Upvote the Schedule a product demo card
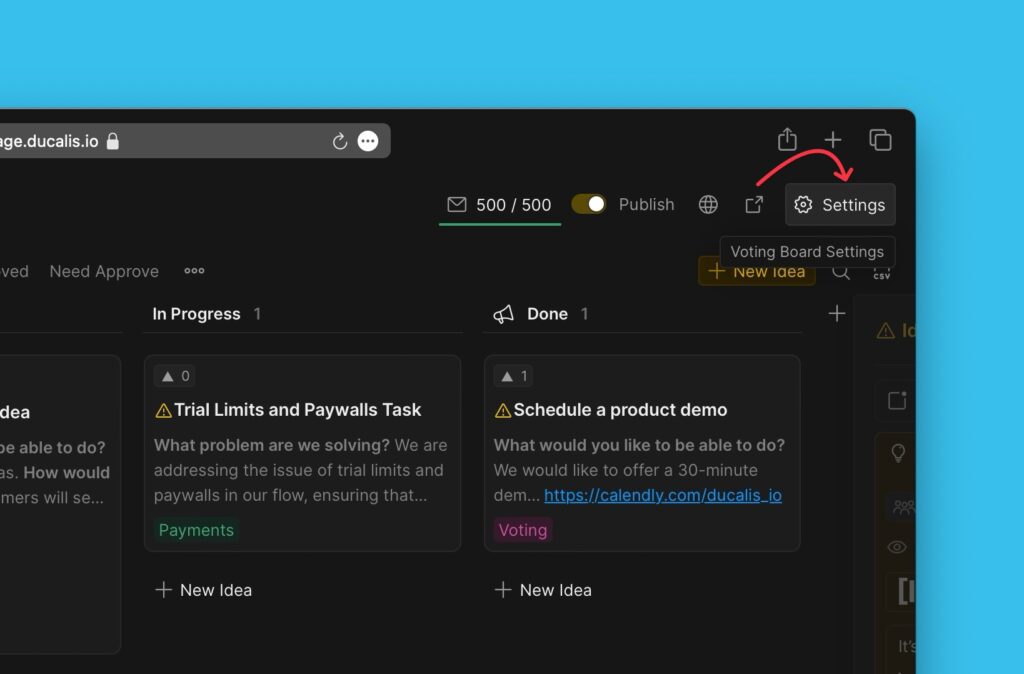This screenshot has width=1024, height=674. [x=513, y=376]
